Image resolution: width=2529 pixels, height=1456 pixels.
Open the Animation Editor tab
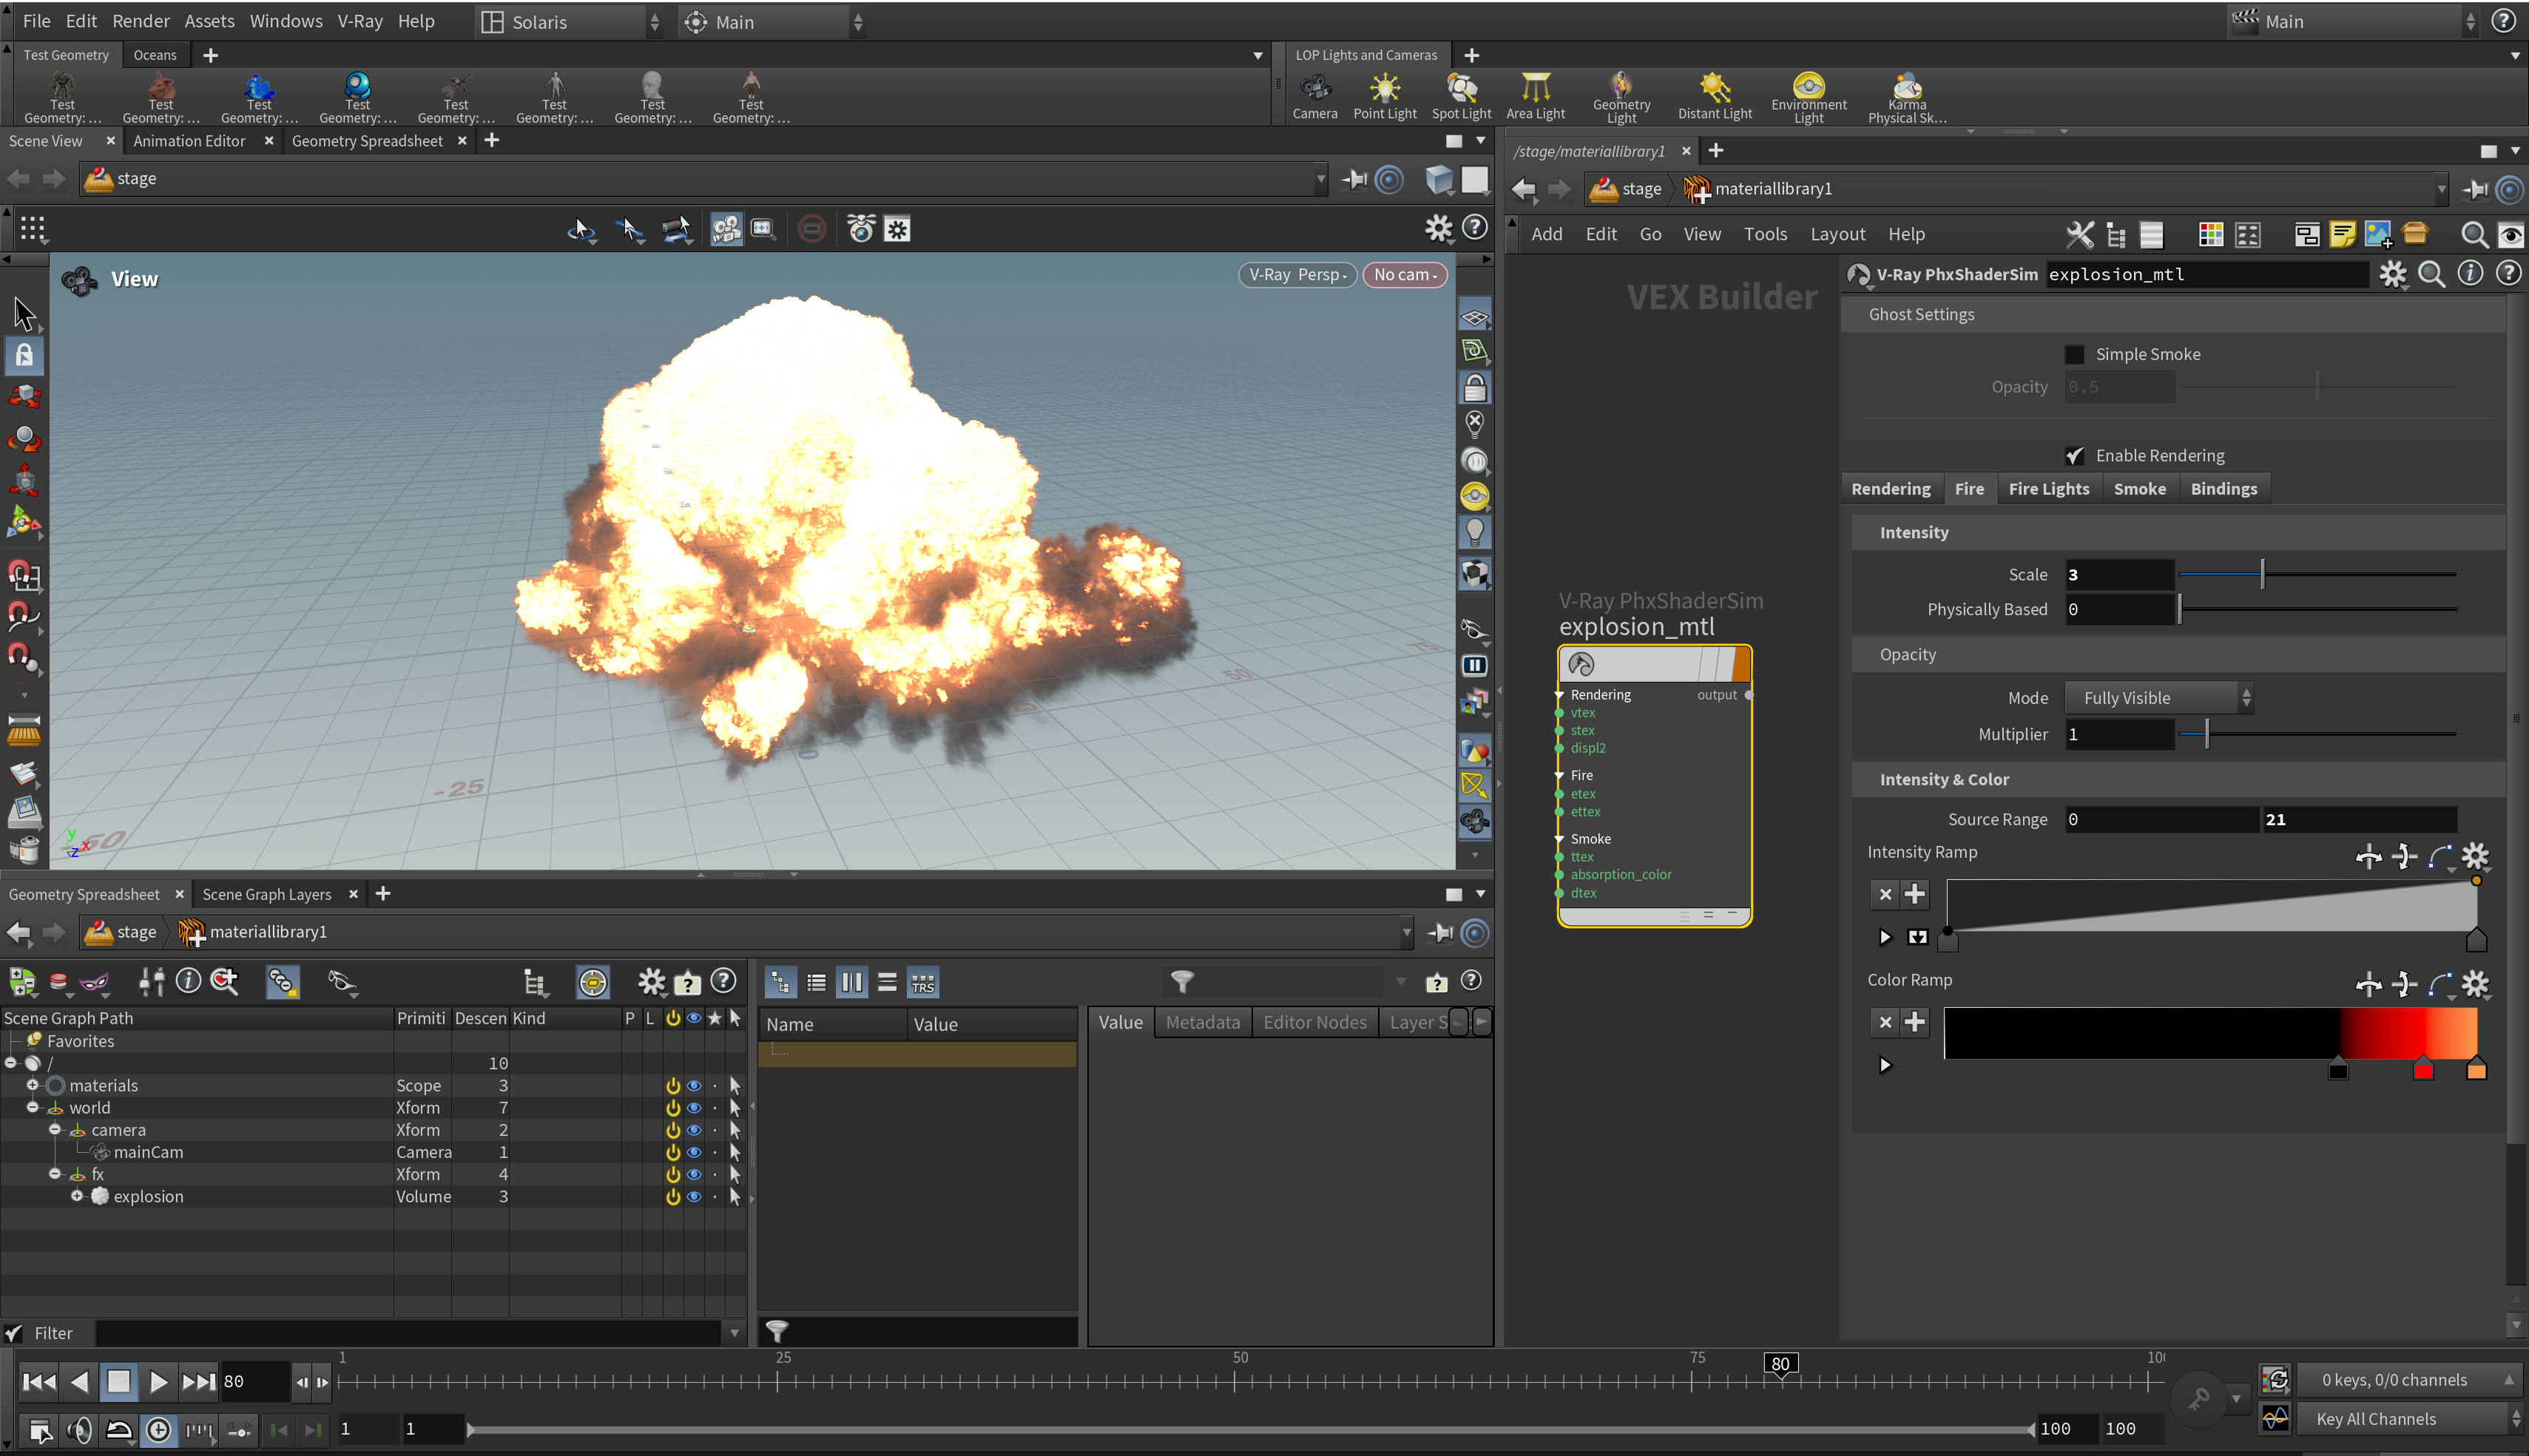tap(189, 141)
